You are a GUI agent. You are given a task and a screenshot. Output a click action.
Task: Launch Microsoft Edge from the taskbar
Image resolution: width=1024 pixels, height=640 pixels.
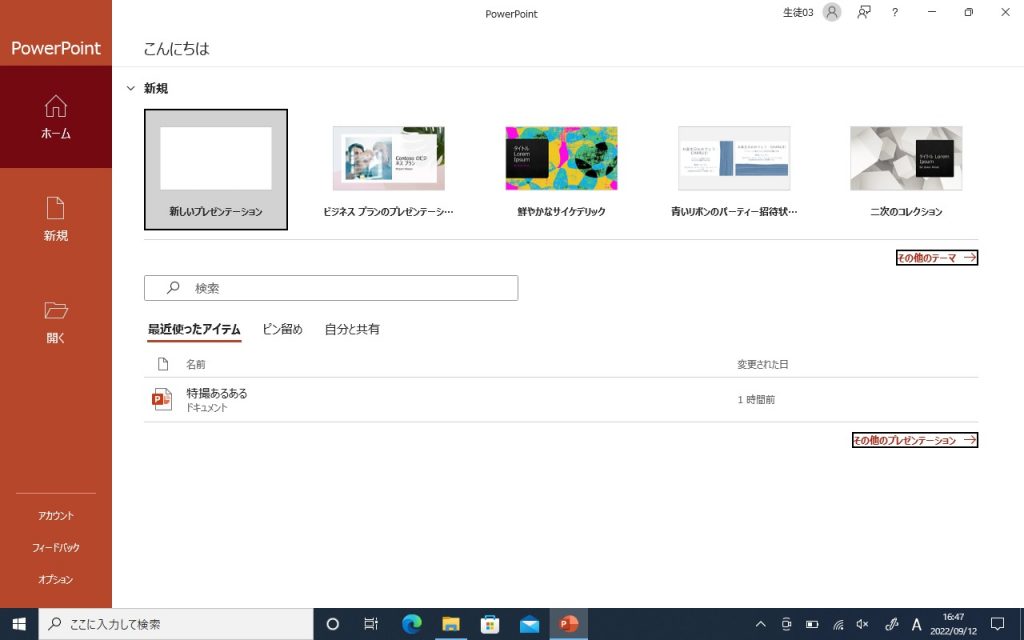411,624
